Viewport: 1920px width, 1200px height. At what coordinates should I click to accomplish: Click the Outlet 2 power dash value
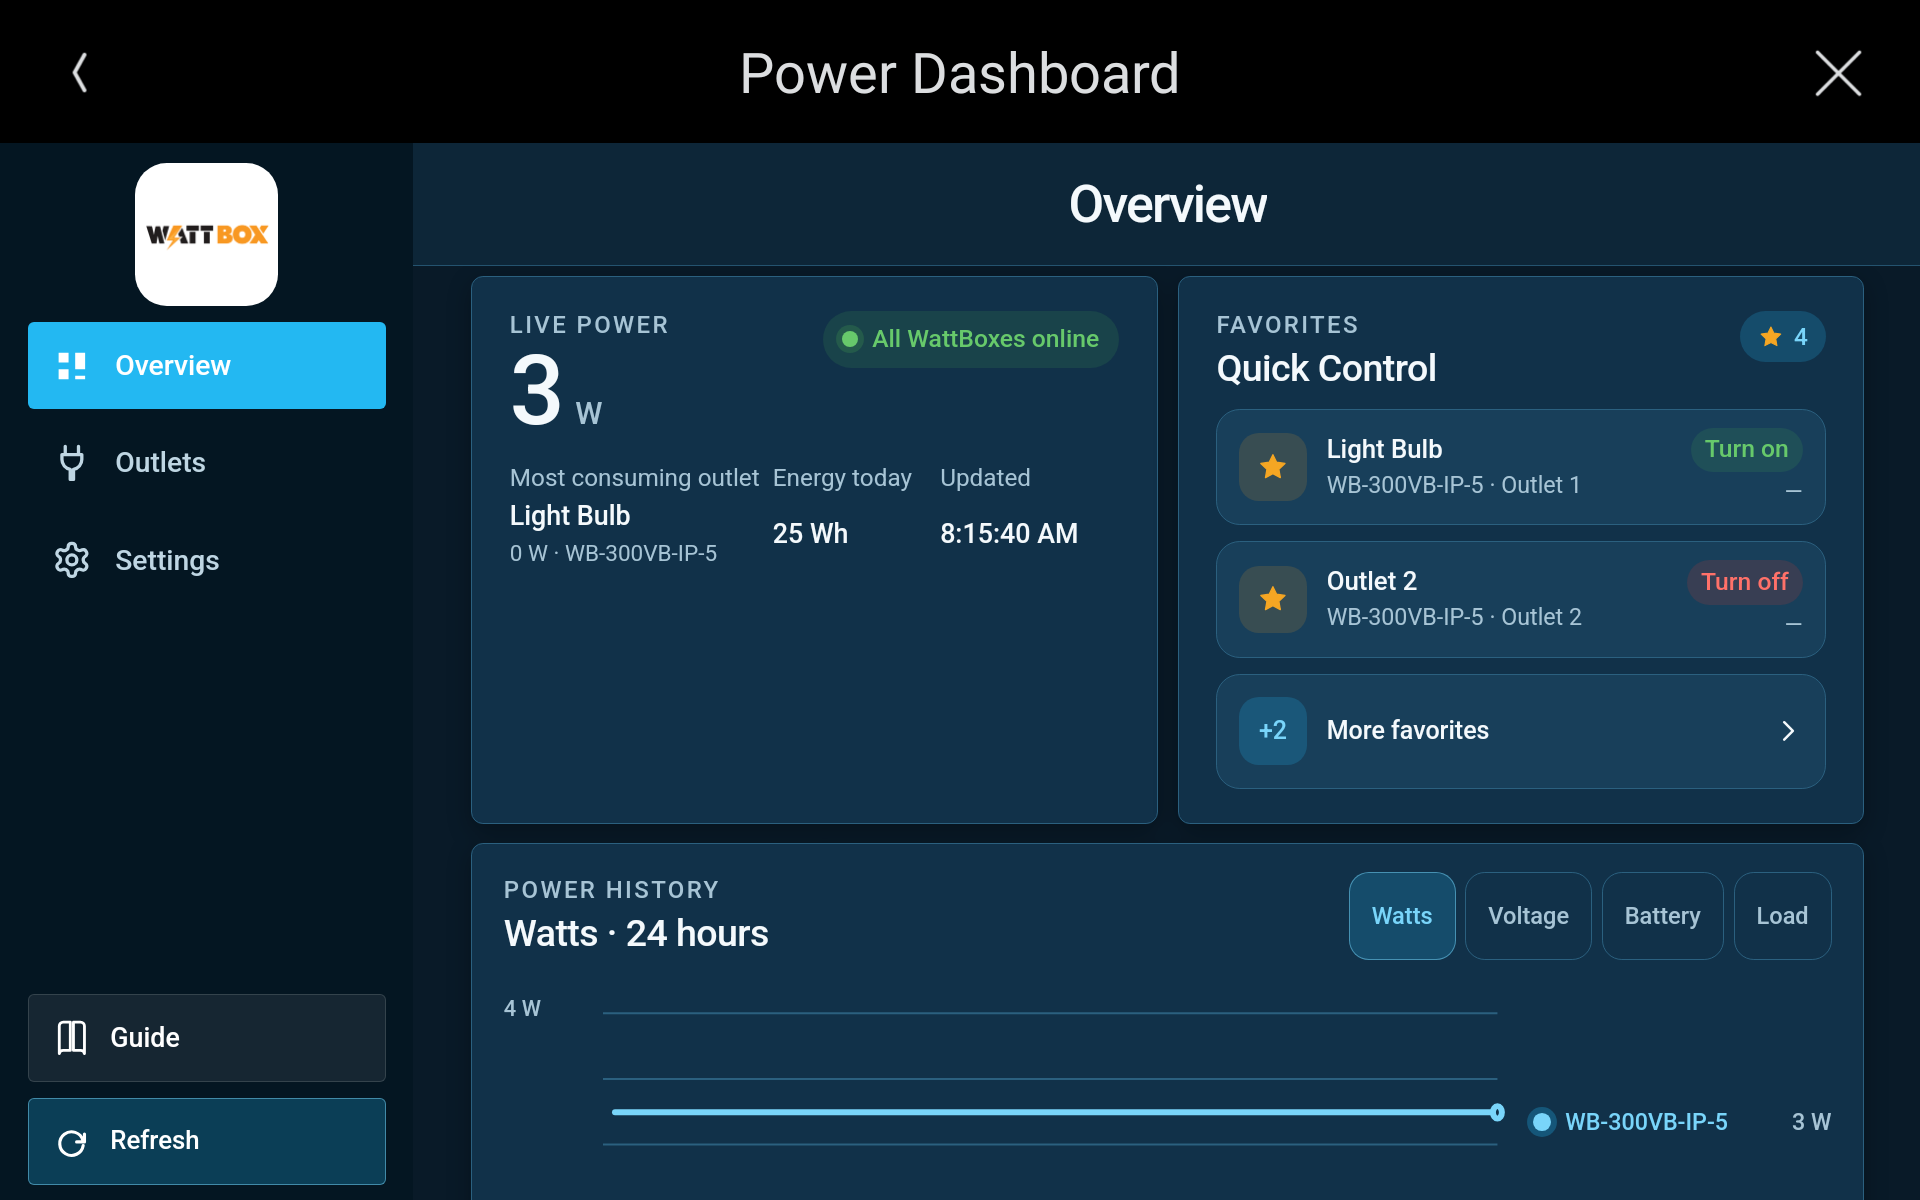coord(1794,624)
